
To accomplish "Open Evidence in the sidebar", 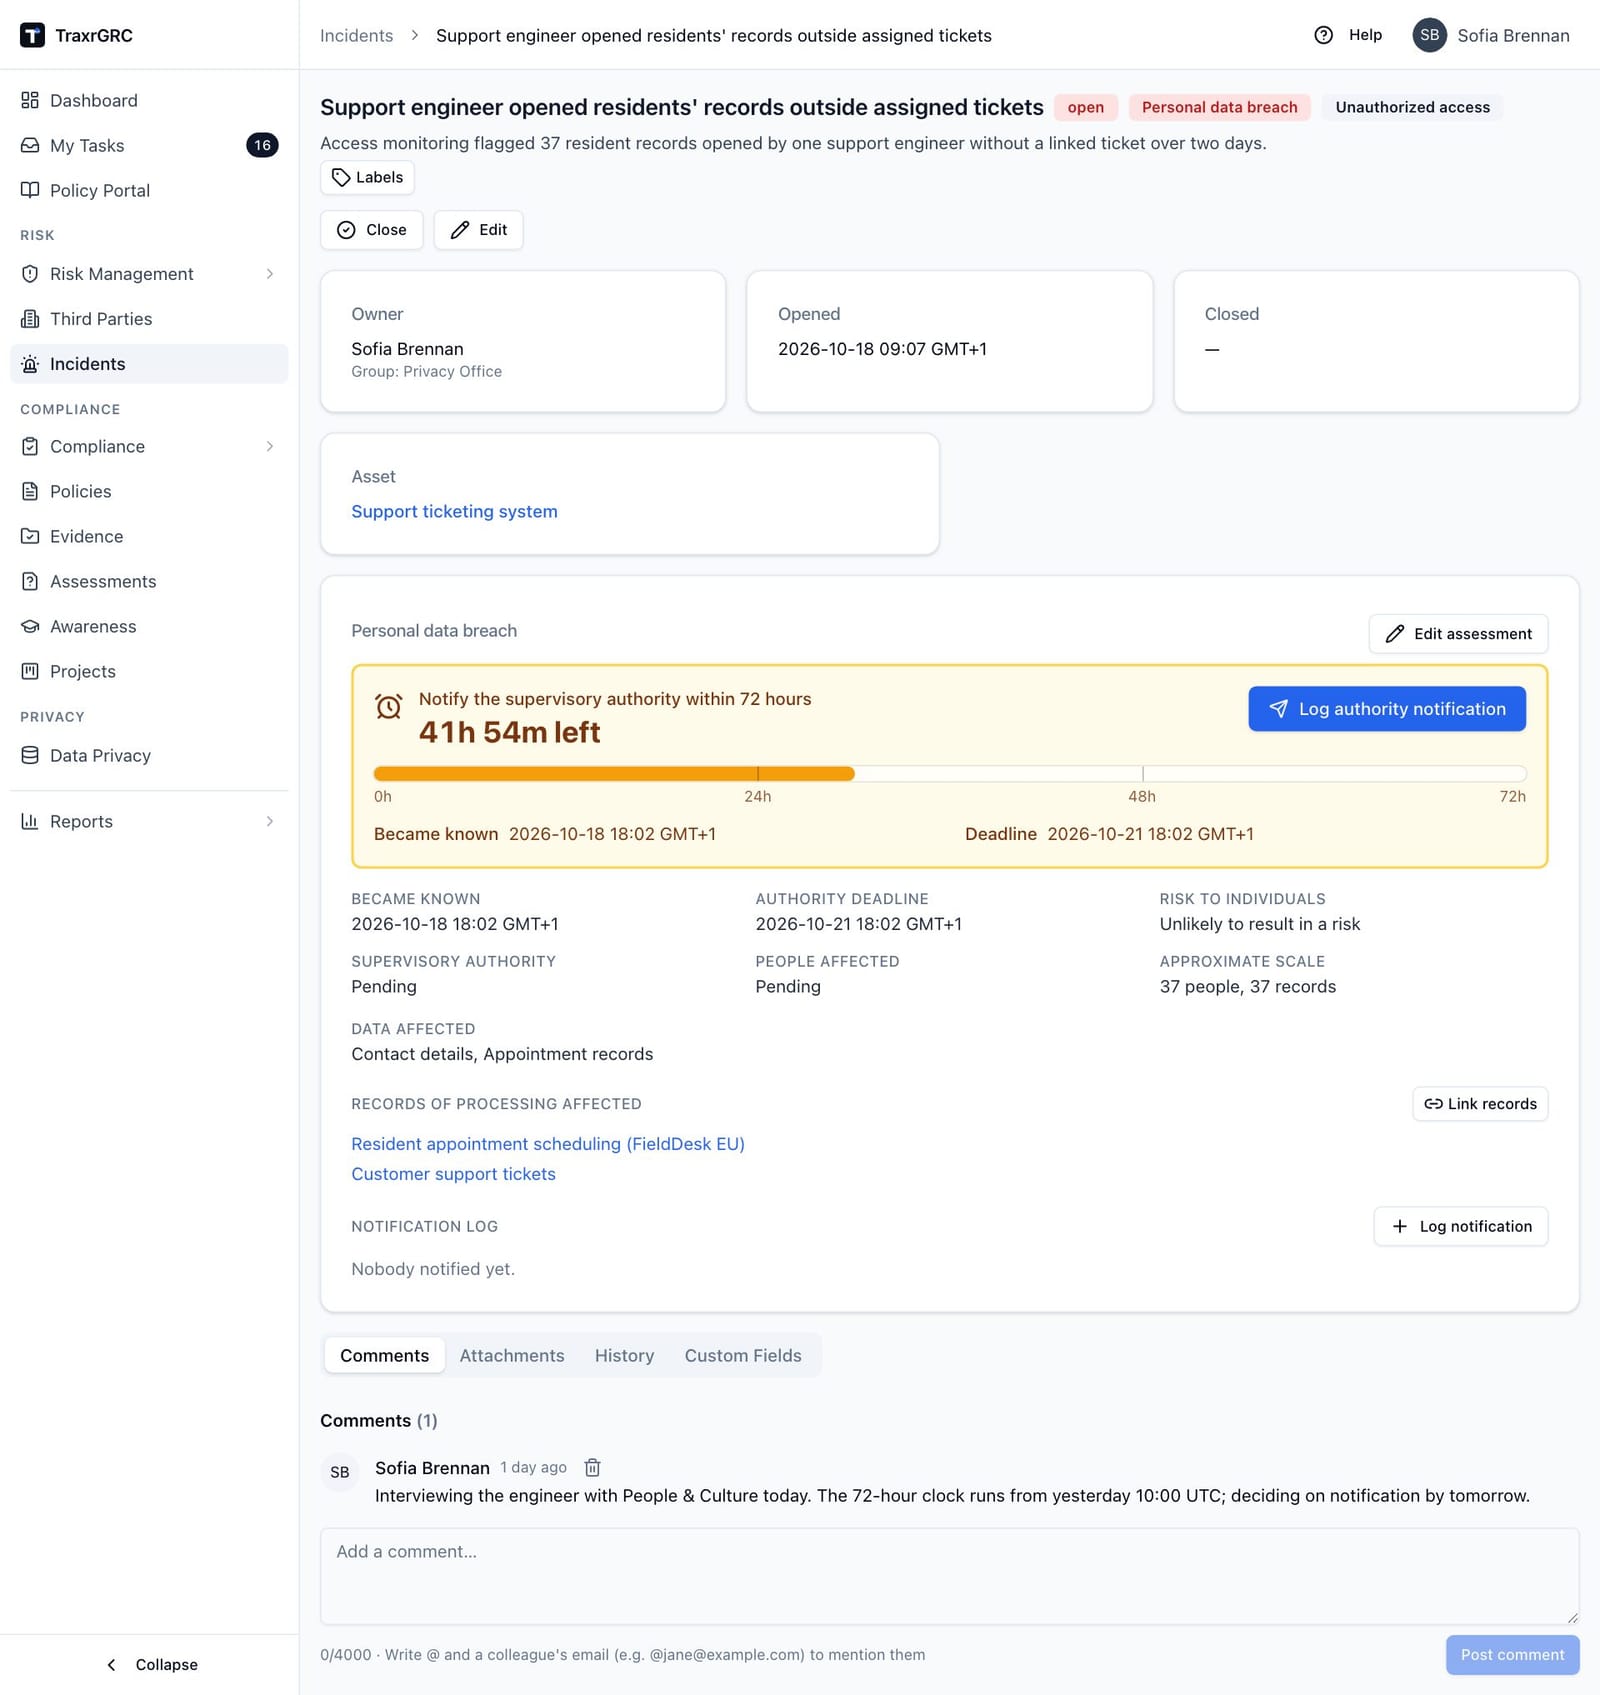I will click(x=149, y=536).
